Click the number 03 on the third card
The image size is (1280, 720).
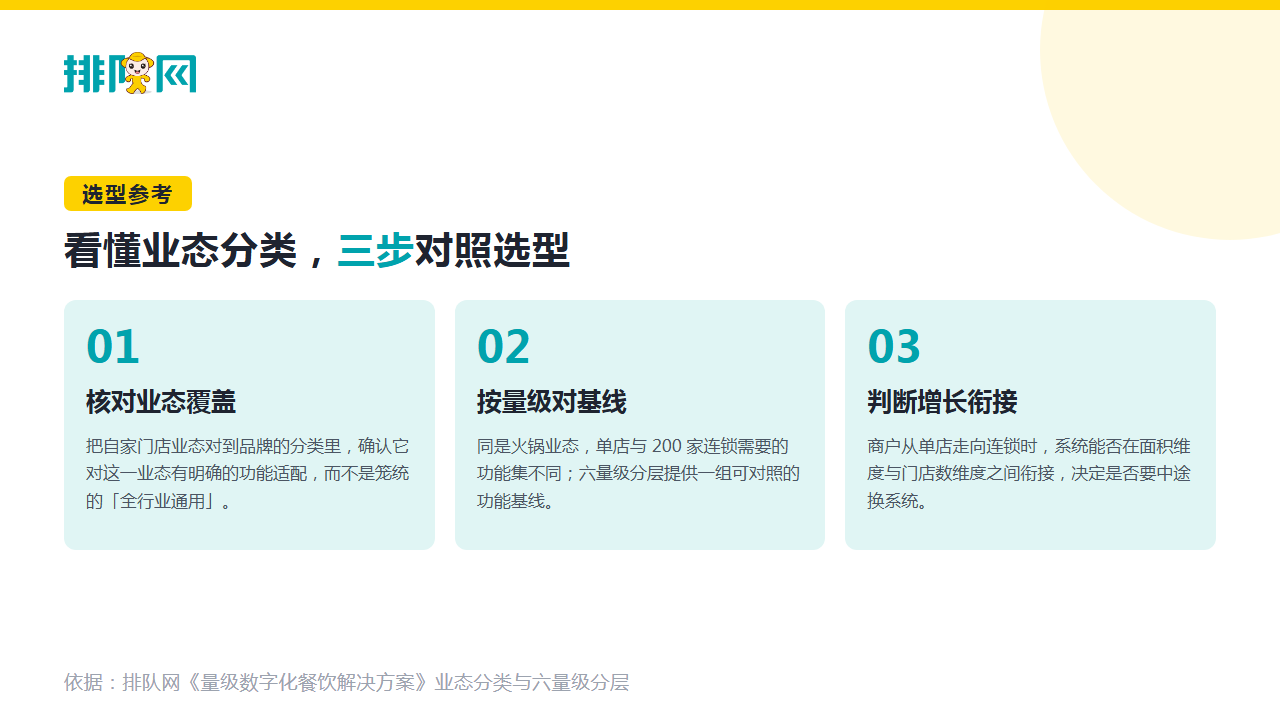(894, 347)
